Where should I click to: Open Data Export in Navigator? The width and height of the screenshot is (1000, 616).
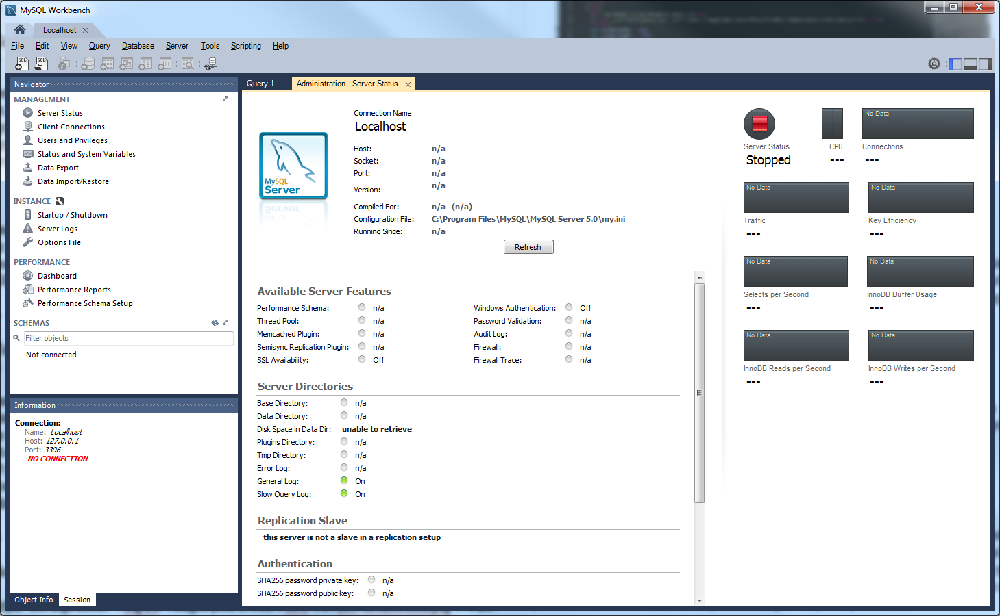coord(58,168)
